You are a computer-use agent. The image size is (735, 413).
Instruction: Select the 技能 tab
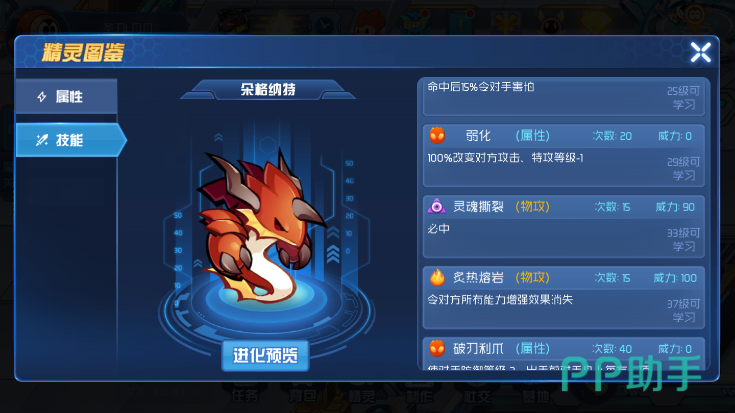[x=71, y=140]
